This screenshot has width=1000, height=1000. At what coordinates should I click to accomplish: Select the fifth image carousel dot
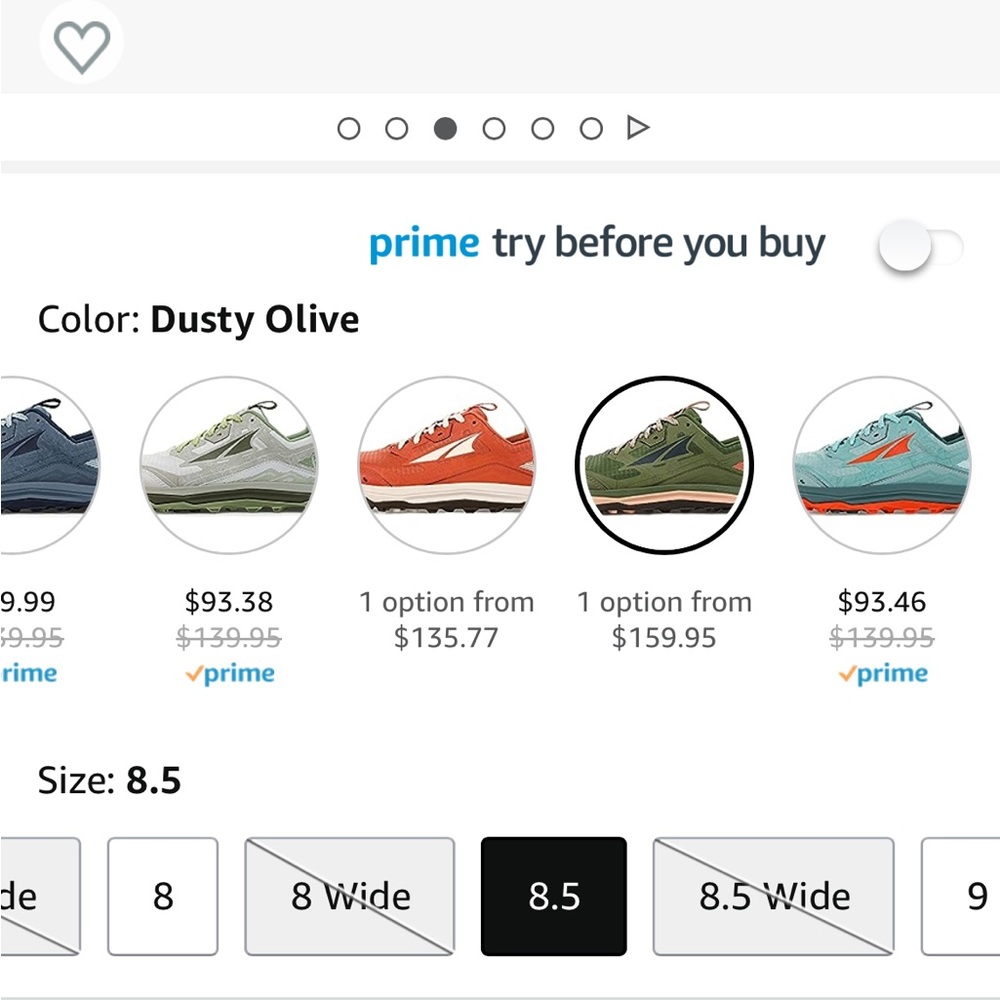pos(543,128)
